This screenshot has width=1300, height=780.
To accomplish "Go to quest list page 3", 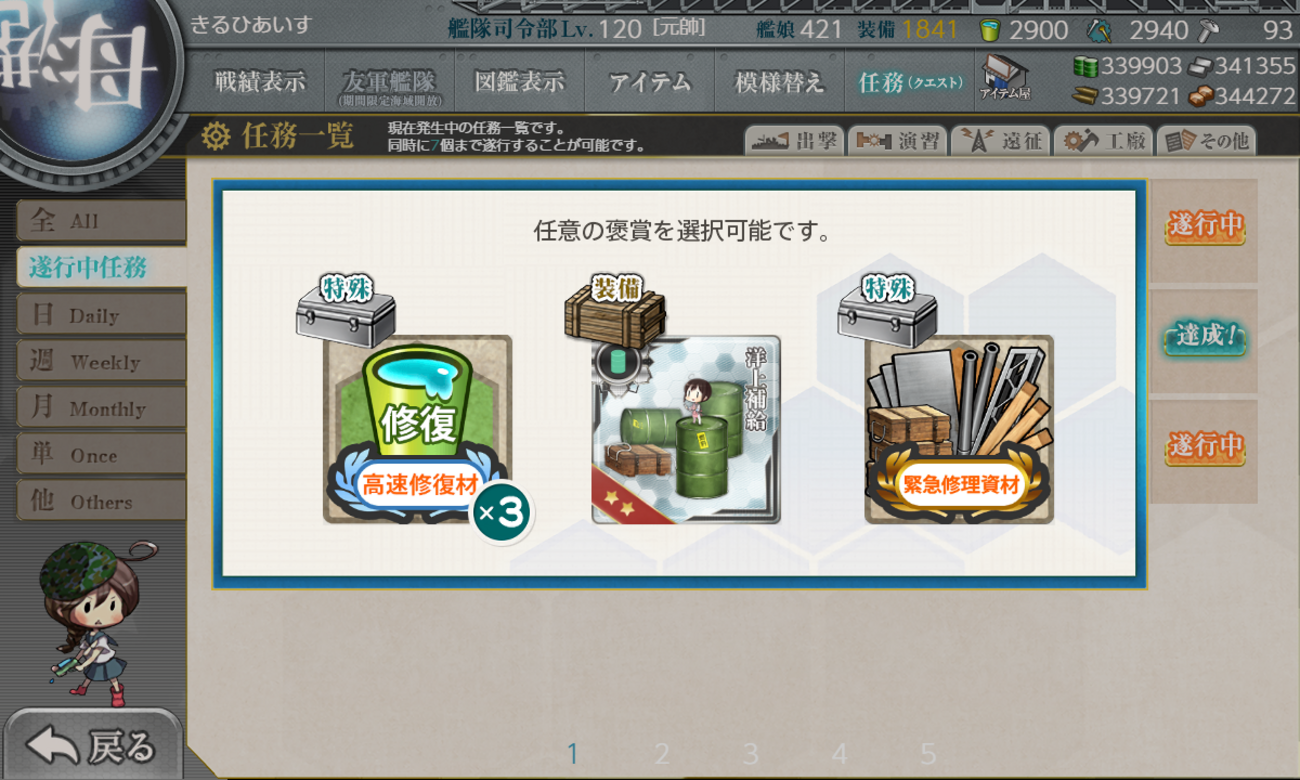I will 750,753.
